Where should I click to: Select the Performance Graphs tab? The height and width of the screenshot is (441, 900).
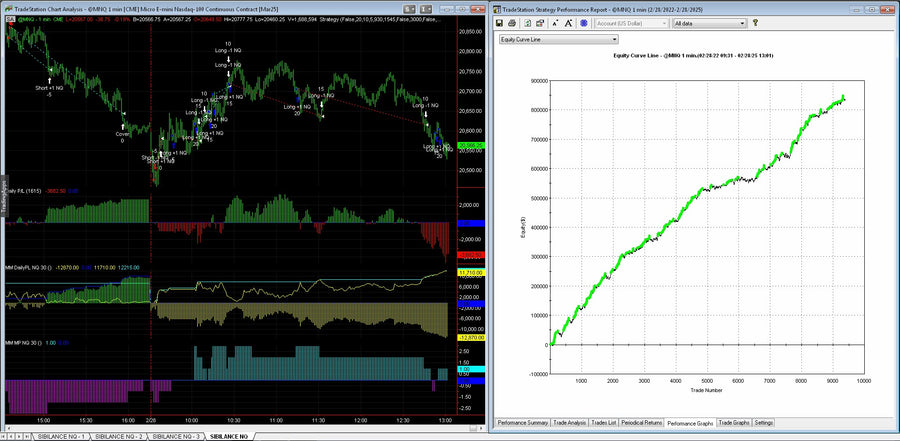pos(690,423)
